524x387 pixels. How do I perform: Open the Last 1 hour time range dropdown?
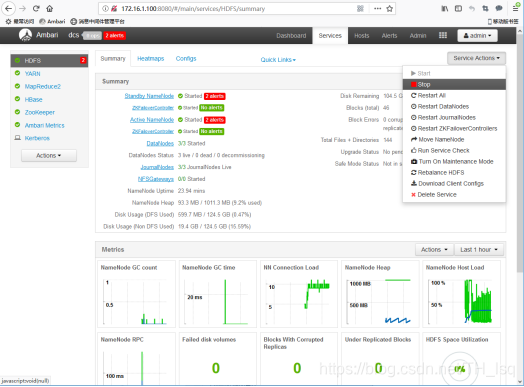click(x=479, y=250)
